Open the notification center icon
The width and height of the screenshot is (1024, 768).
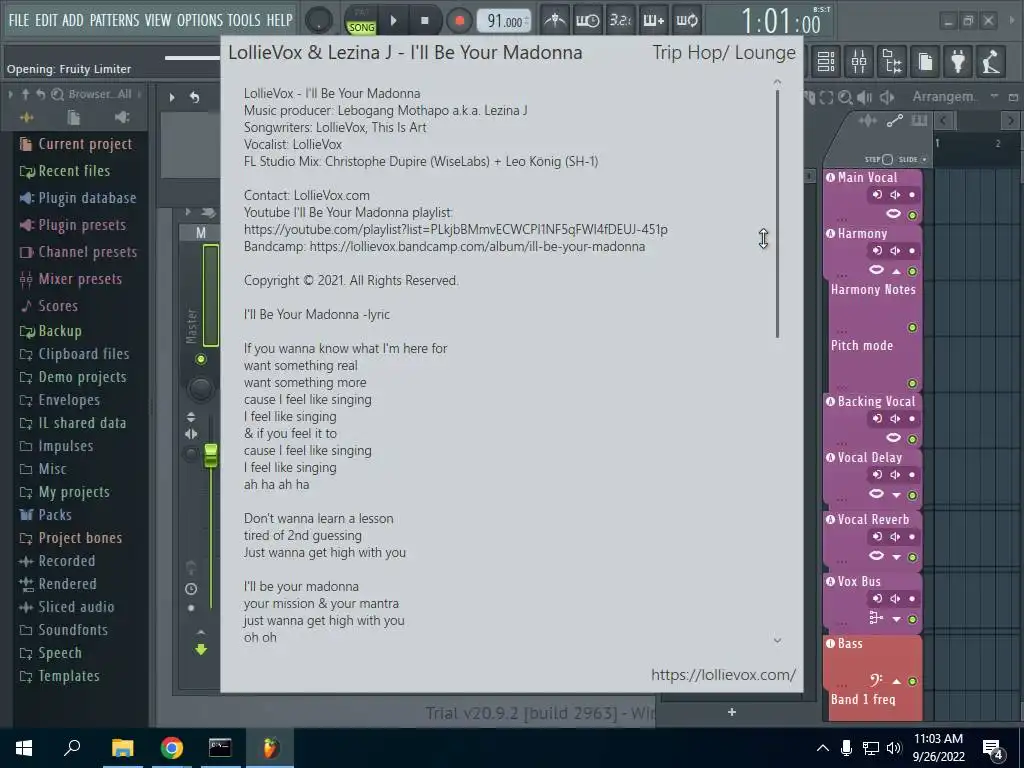(x=993, y=749)
